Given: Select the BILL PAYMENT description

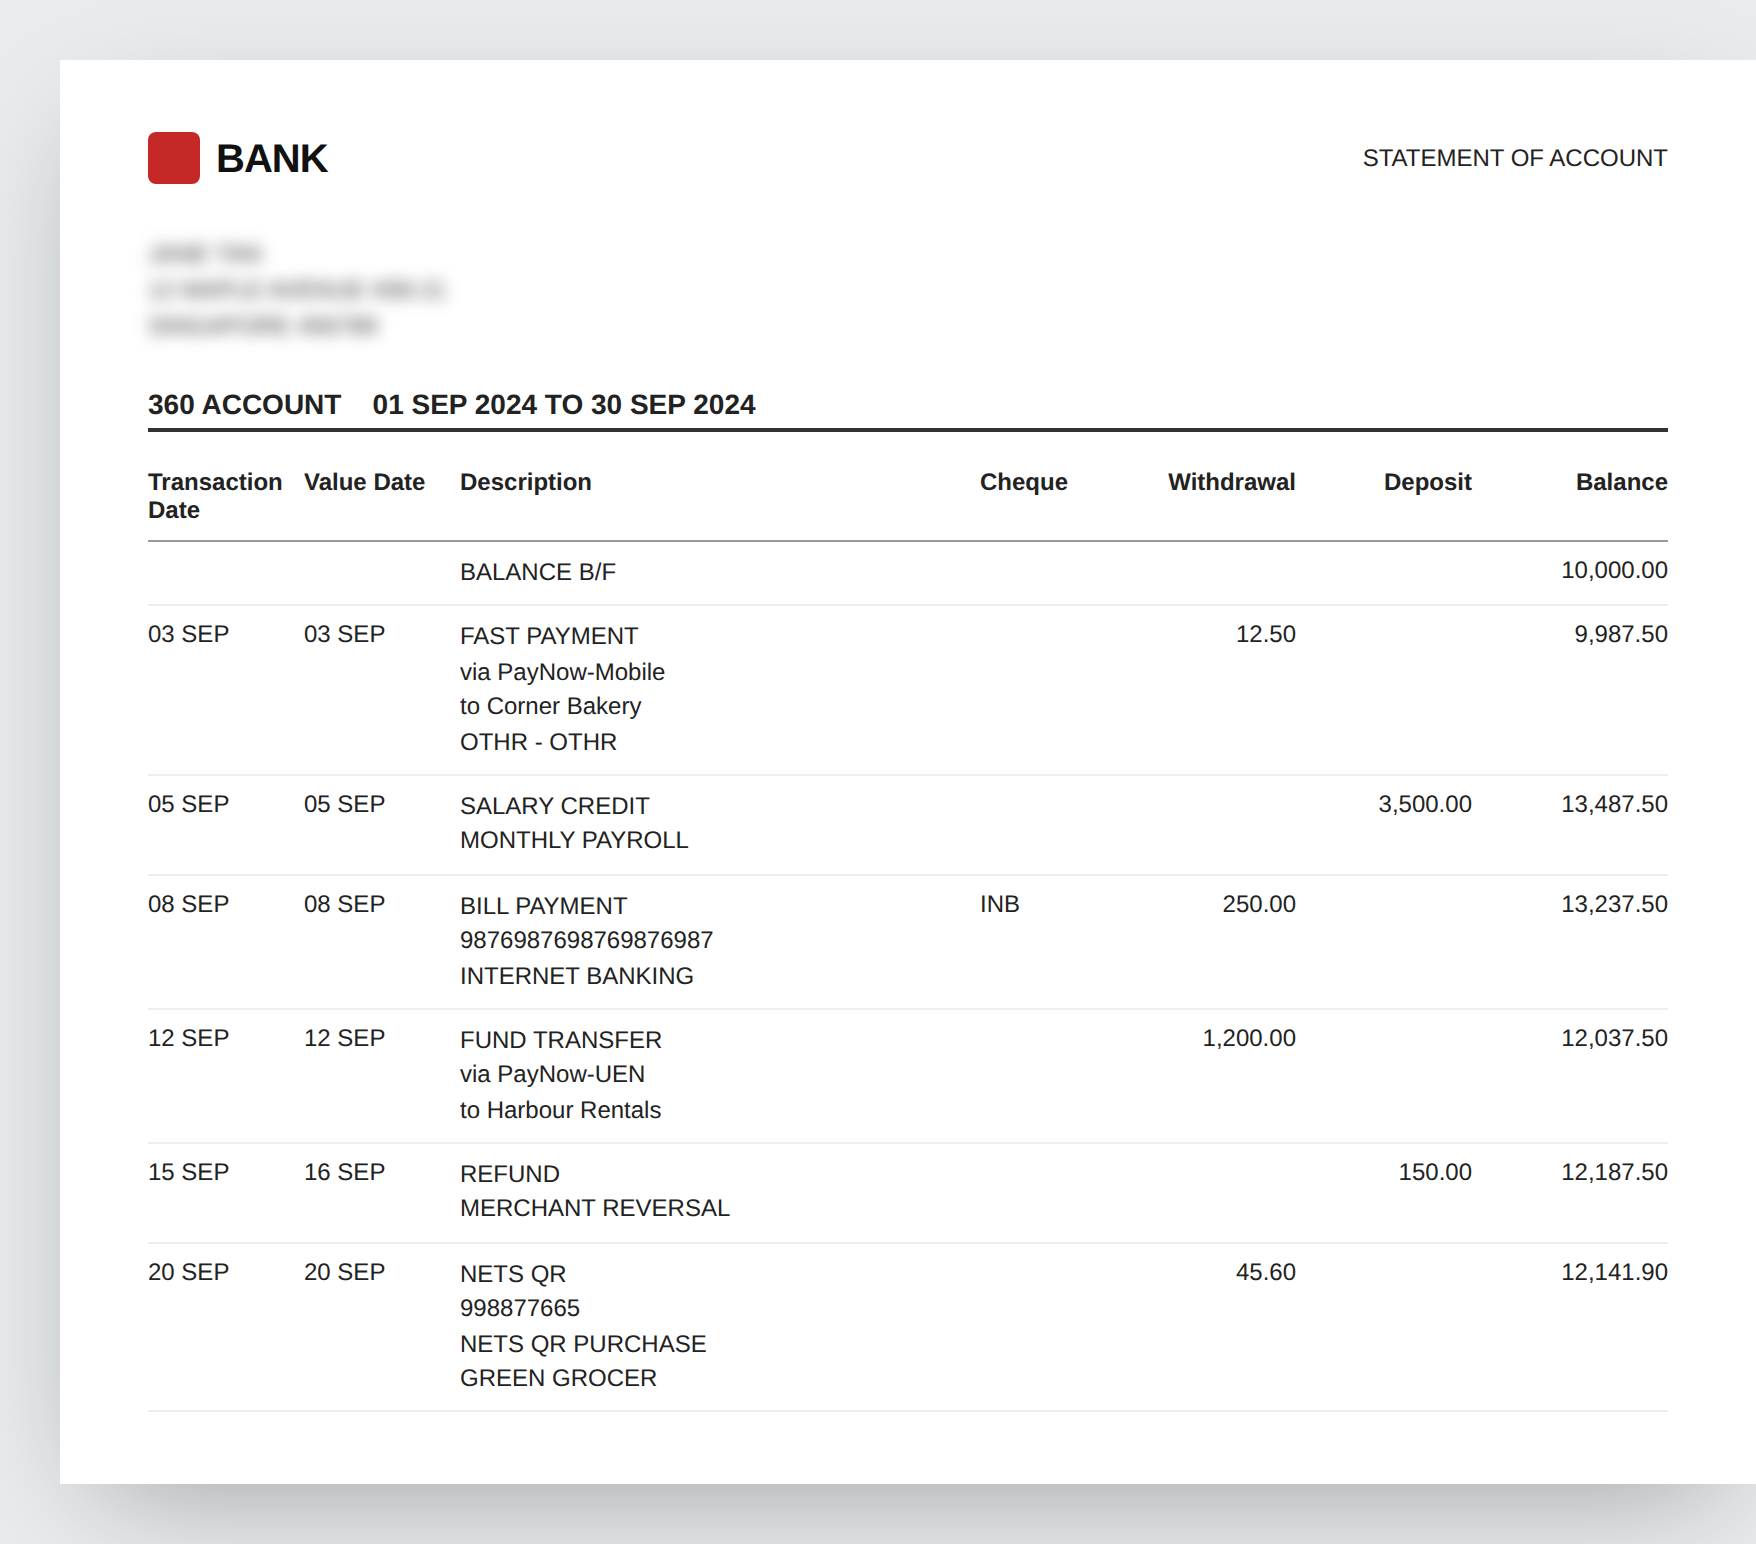Looking at the screenshot, I should 544,906.
